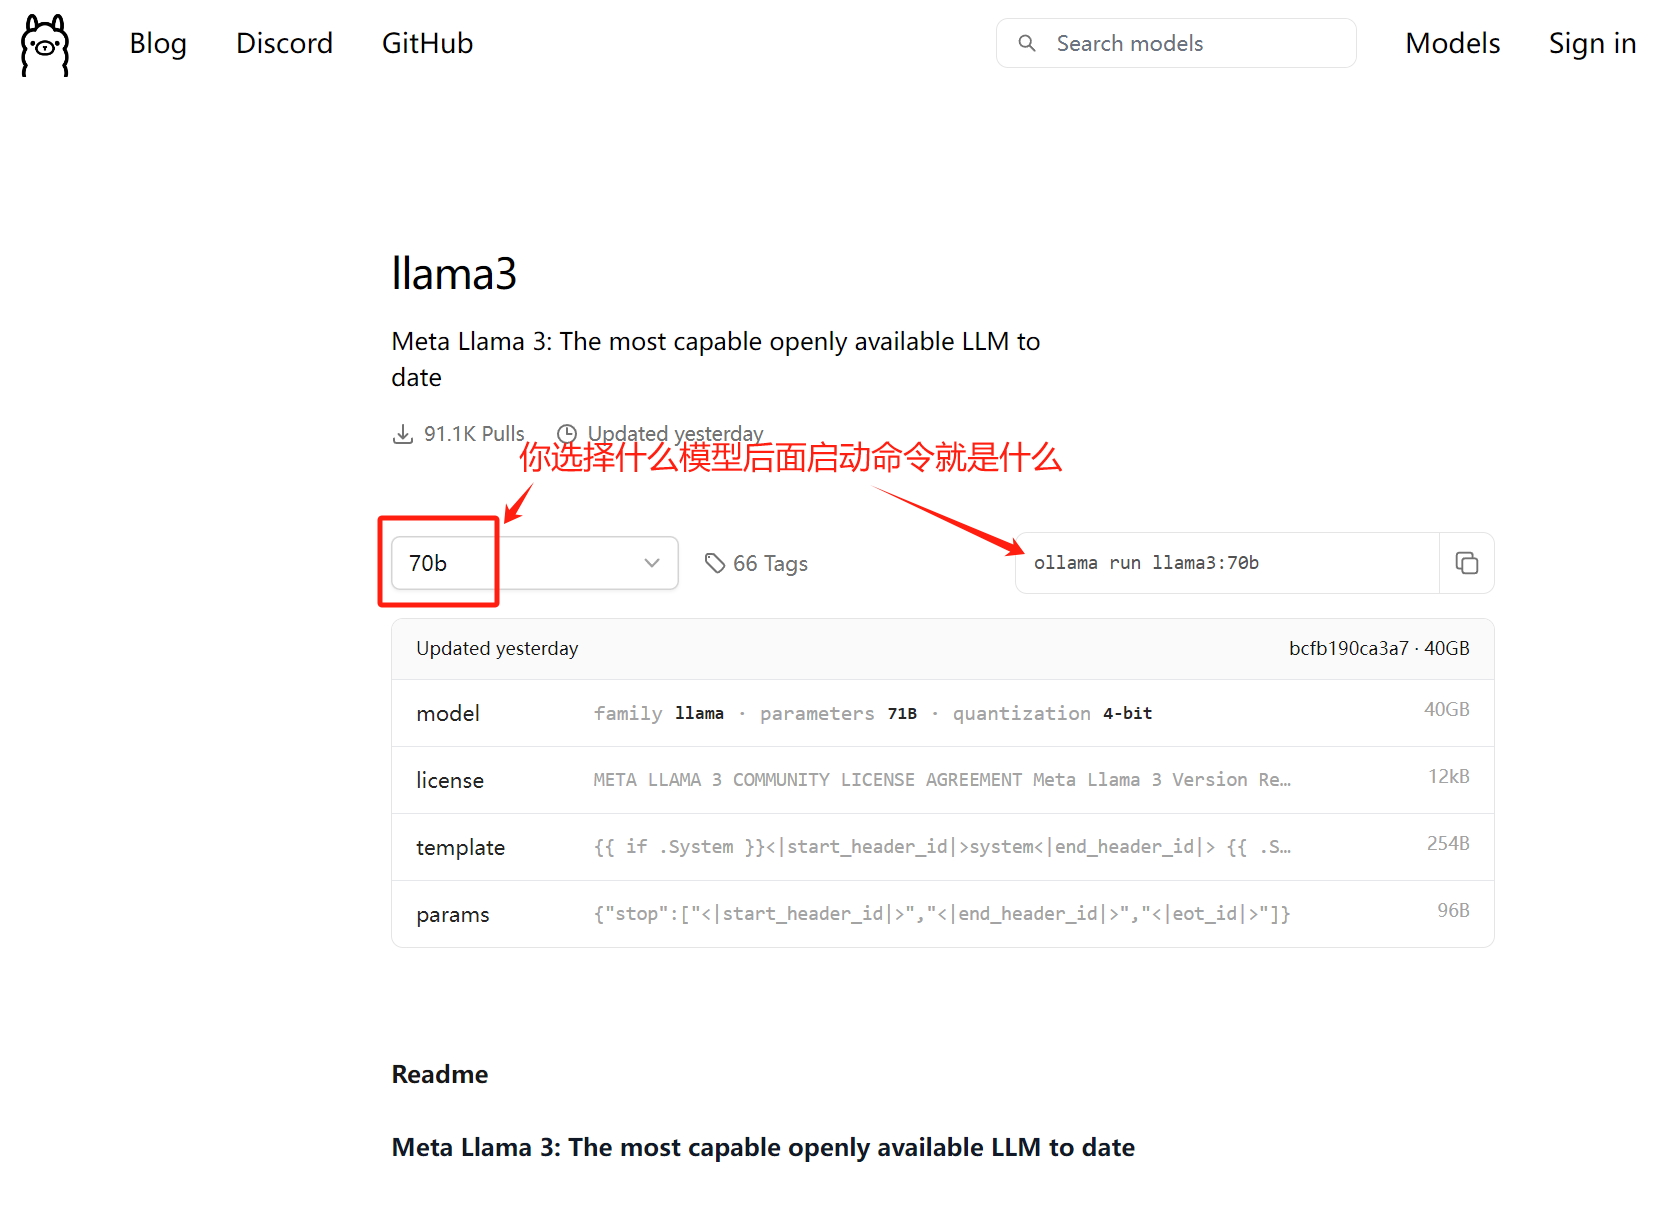
Task: Open the Discord link
Action: (x=284, y=43)
